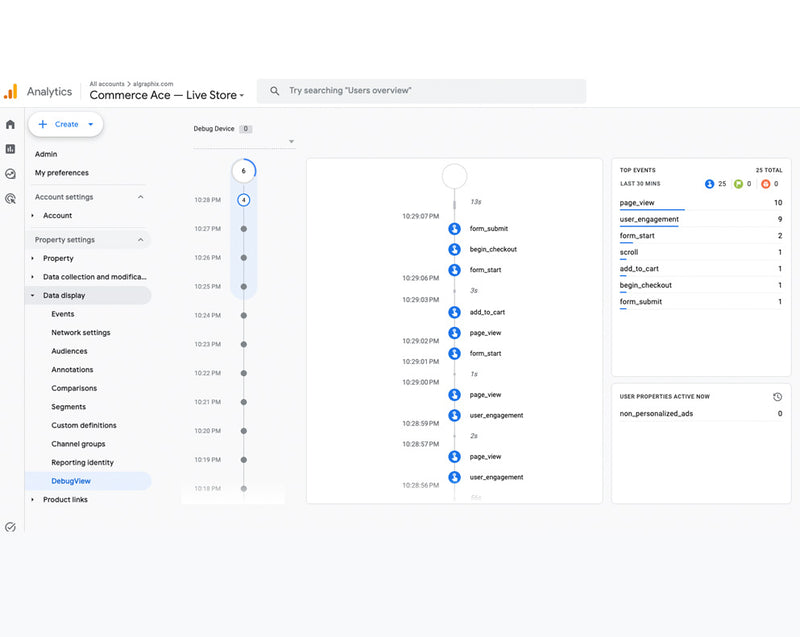
Task: Click the non_personalized_ads user property
Action: [656, 414]
